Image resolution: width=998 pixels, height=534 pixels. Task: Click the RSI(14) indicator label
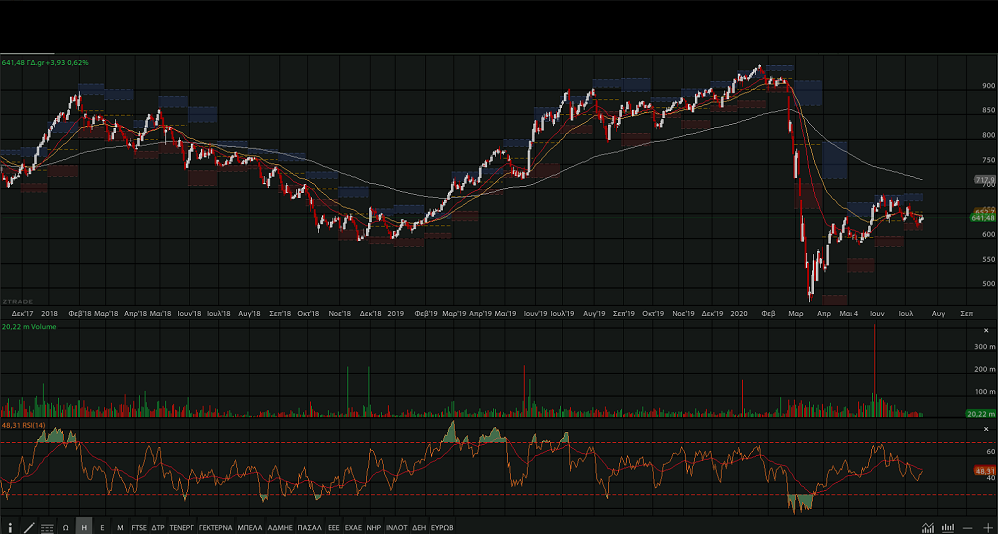point(25,425)
